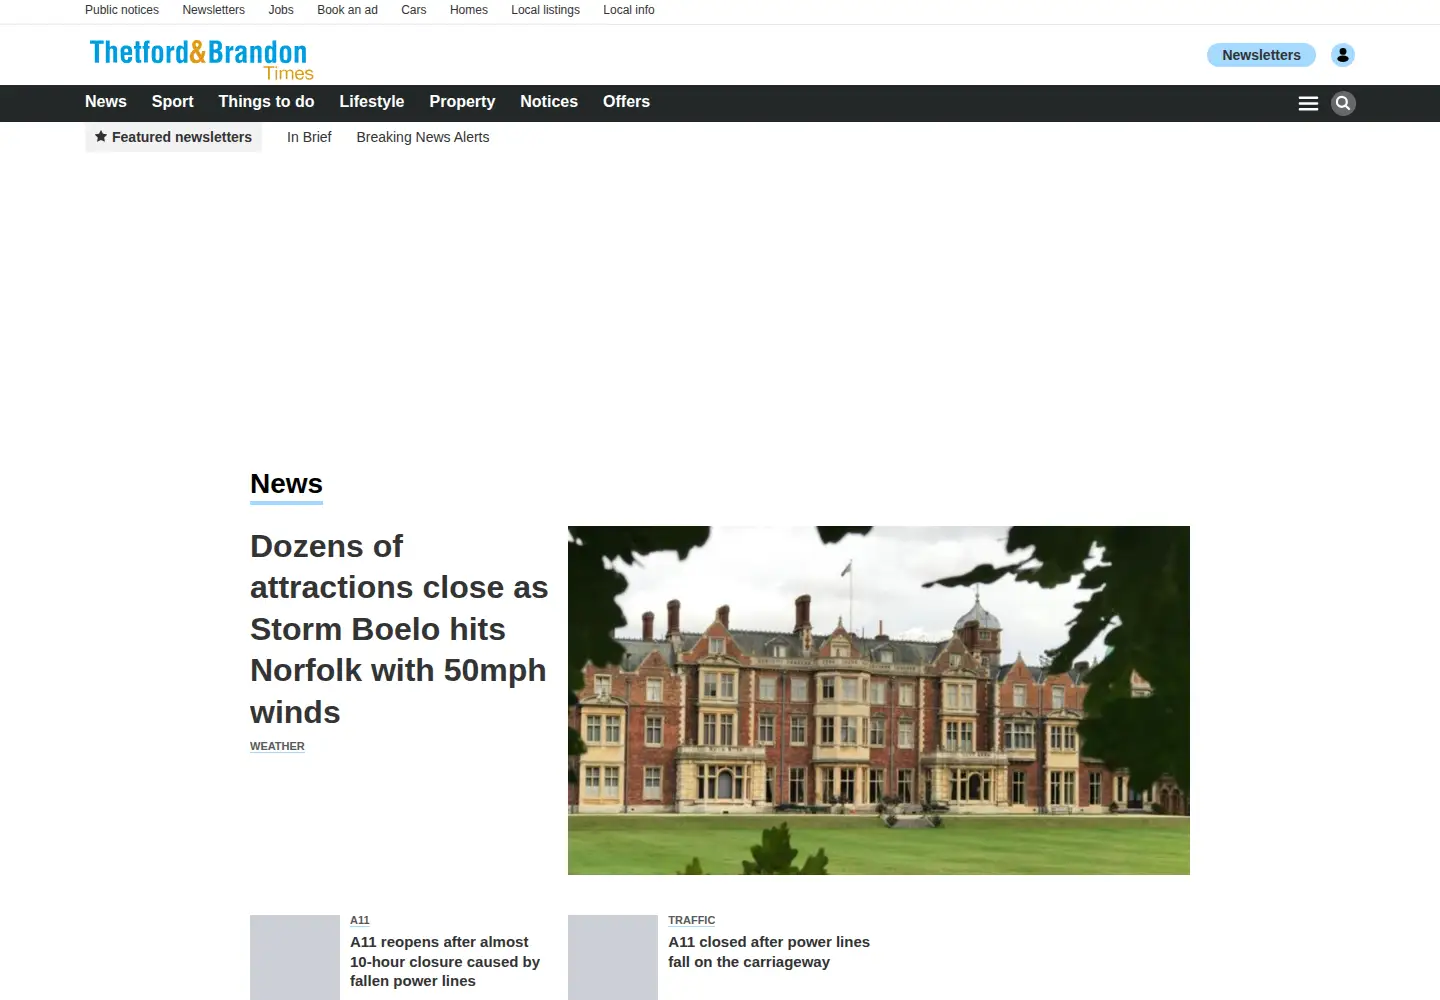Click Newsletters link in top bar
The width and height of the screenshot is (1440, 1000).
pyautogui.click(x=213, y=10)
